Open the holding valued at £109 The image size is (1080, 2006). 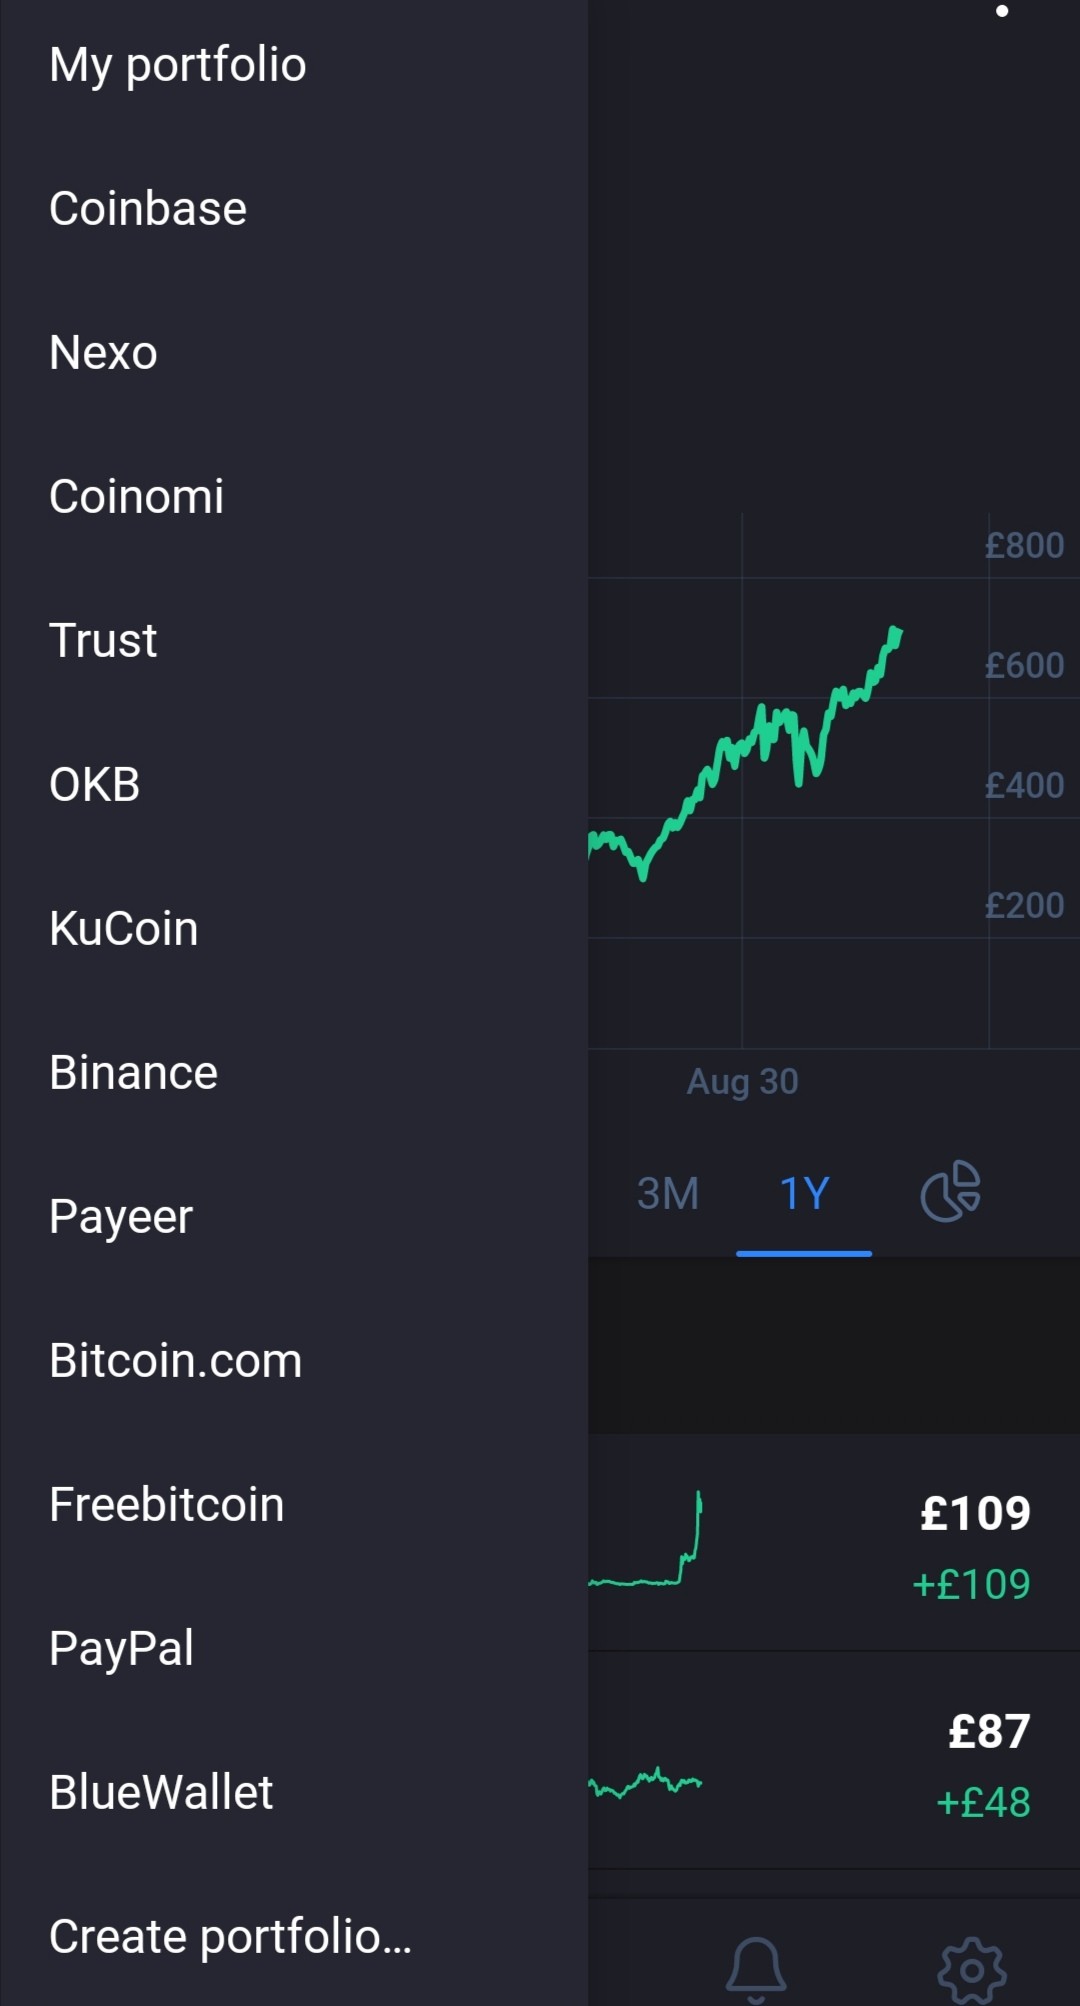pos(834,1542)
